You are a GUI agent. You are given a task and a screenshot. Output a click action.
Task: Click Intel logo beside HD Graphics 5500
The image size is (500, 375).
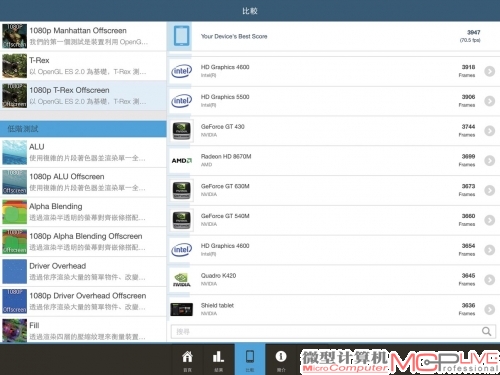(x=182, y=101)
